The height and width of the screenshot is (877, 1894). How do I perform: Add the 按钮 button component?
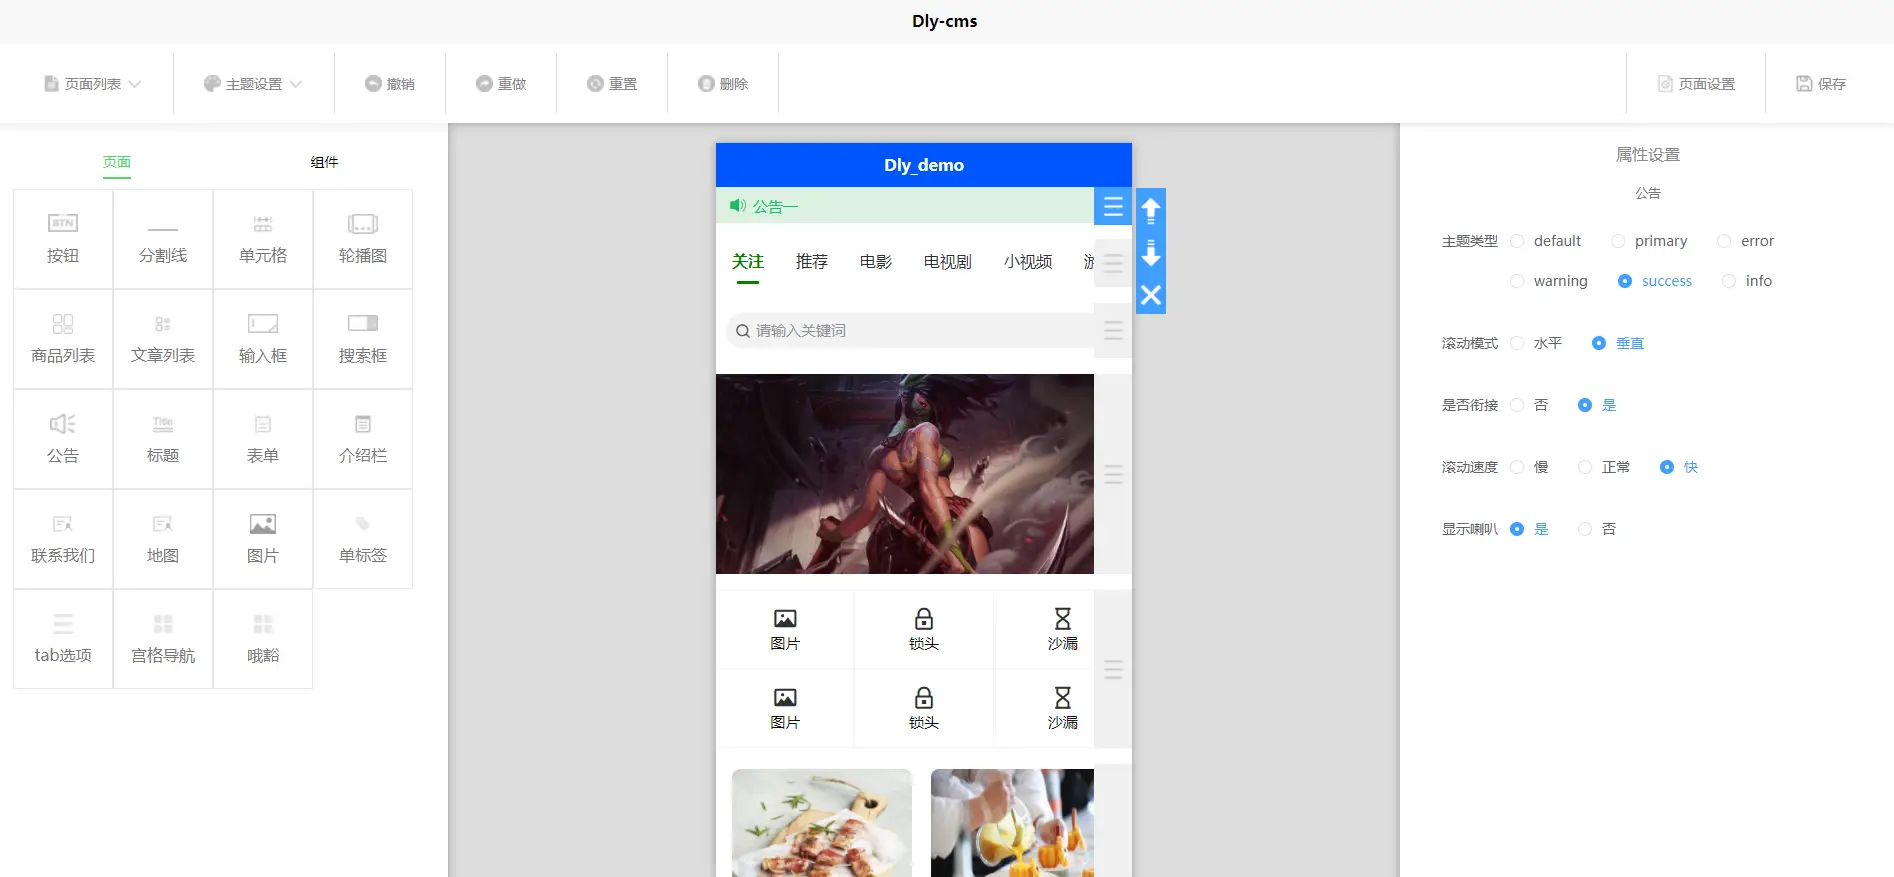63,239
